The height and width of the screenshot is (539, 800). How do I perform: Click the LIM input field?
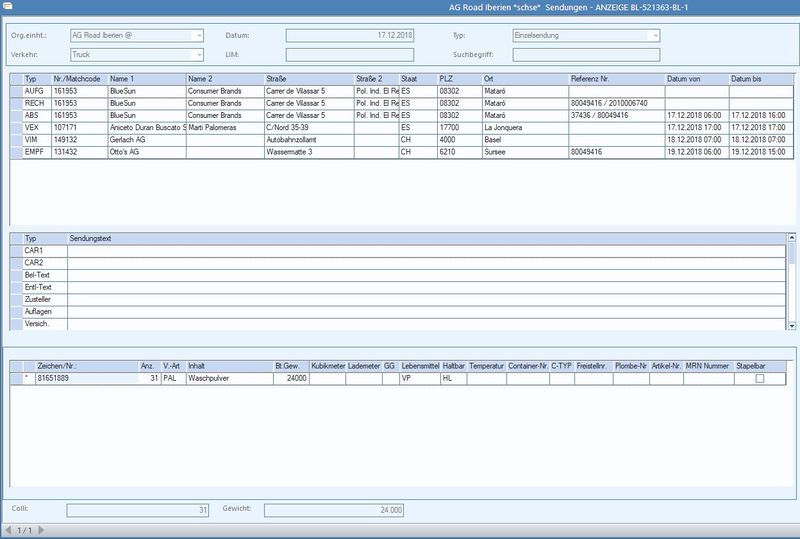click(349, 55)
